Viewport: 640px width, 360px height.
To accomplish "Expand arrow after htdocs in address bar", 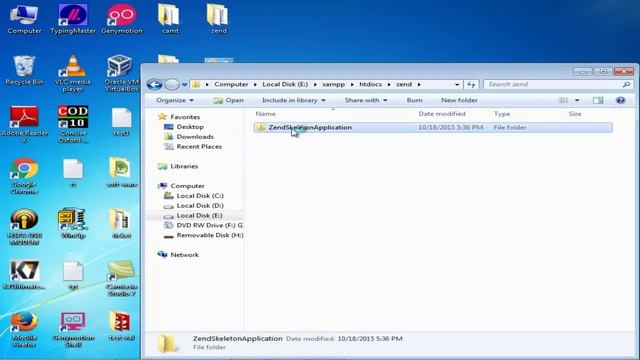I will click(x=389, y=84).
